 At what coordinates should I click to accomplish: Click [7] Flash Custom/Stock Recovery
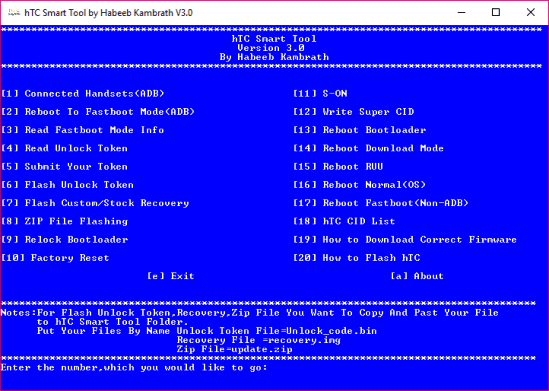coord(95,203)
